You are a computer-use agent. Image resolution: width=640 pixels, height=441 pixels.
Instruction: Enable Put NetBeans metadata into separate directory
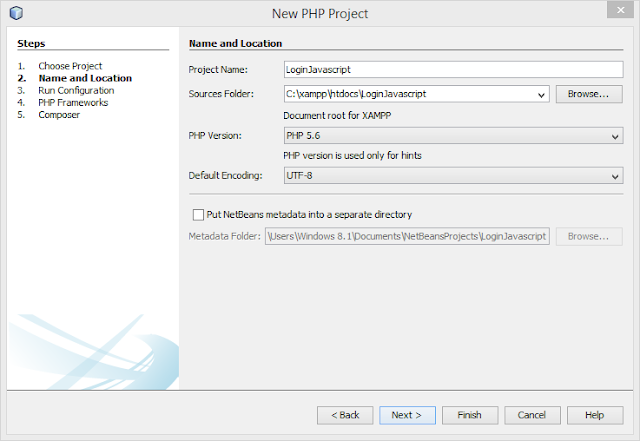[x=198, y=215]
